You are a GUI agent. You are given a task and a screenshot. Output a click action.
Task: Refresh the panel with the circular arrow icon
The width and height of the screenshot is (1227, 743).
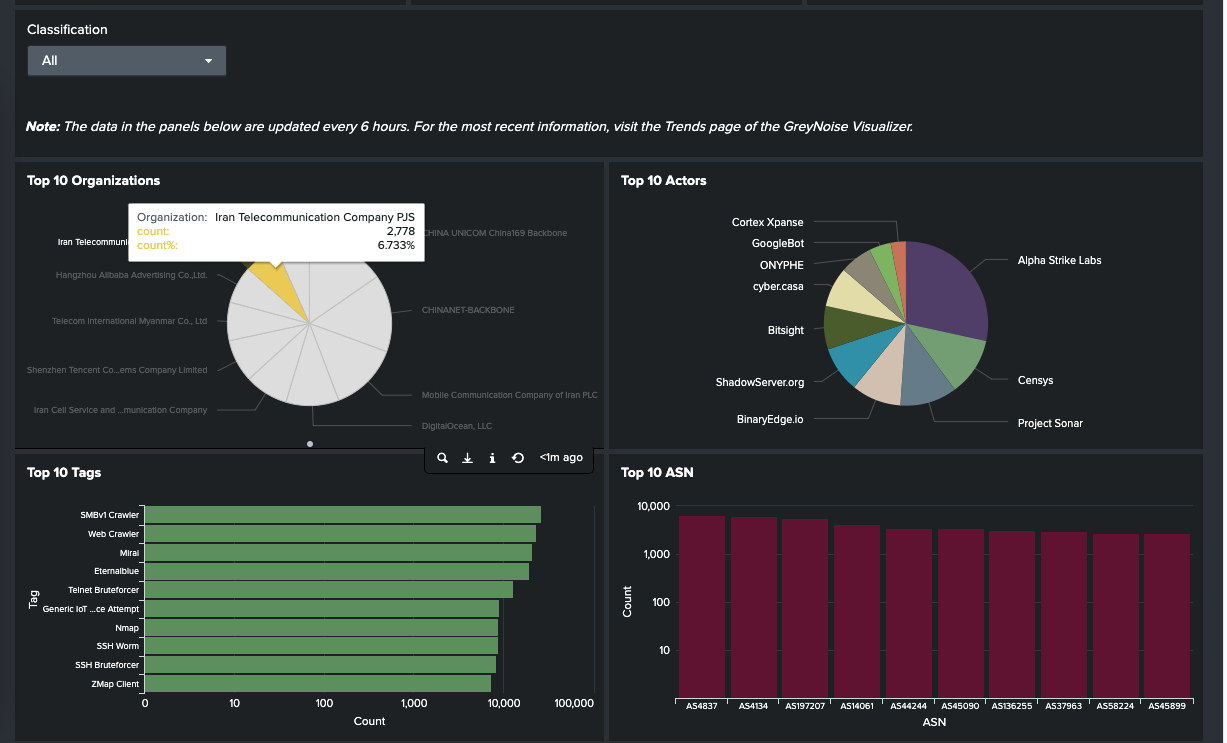[518, 458]
